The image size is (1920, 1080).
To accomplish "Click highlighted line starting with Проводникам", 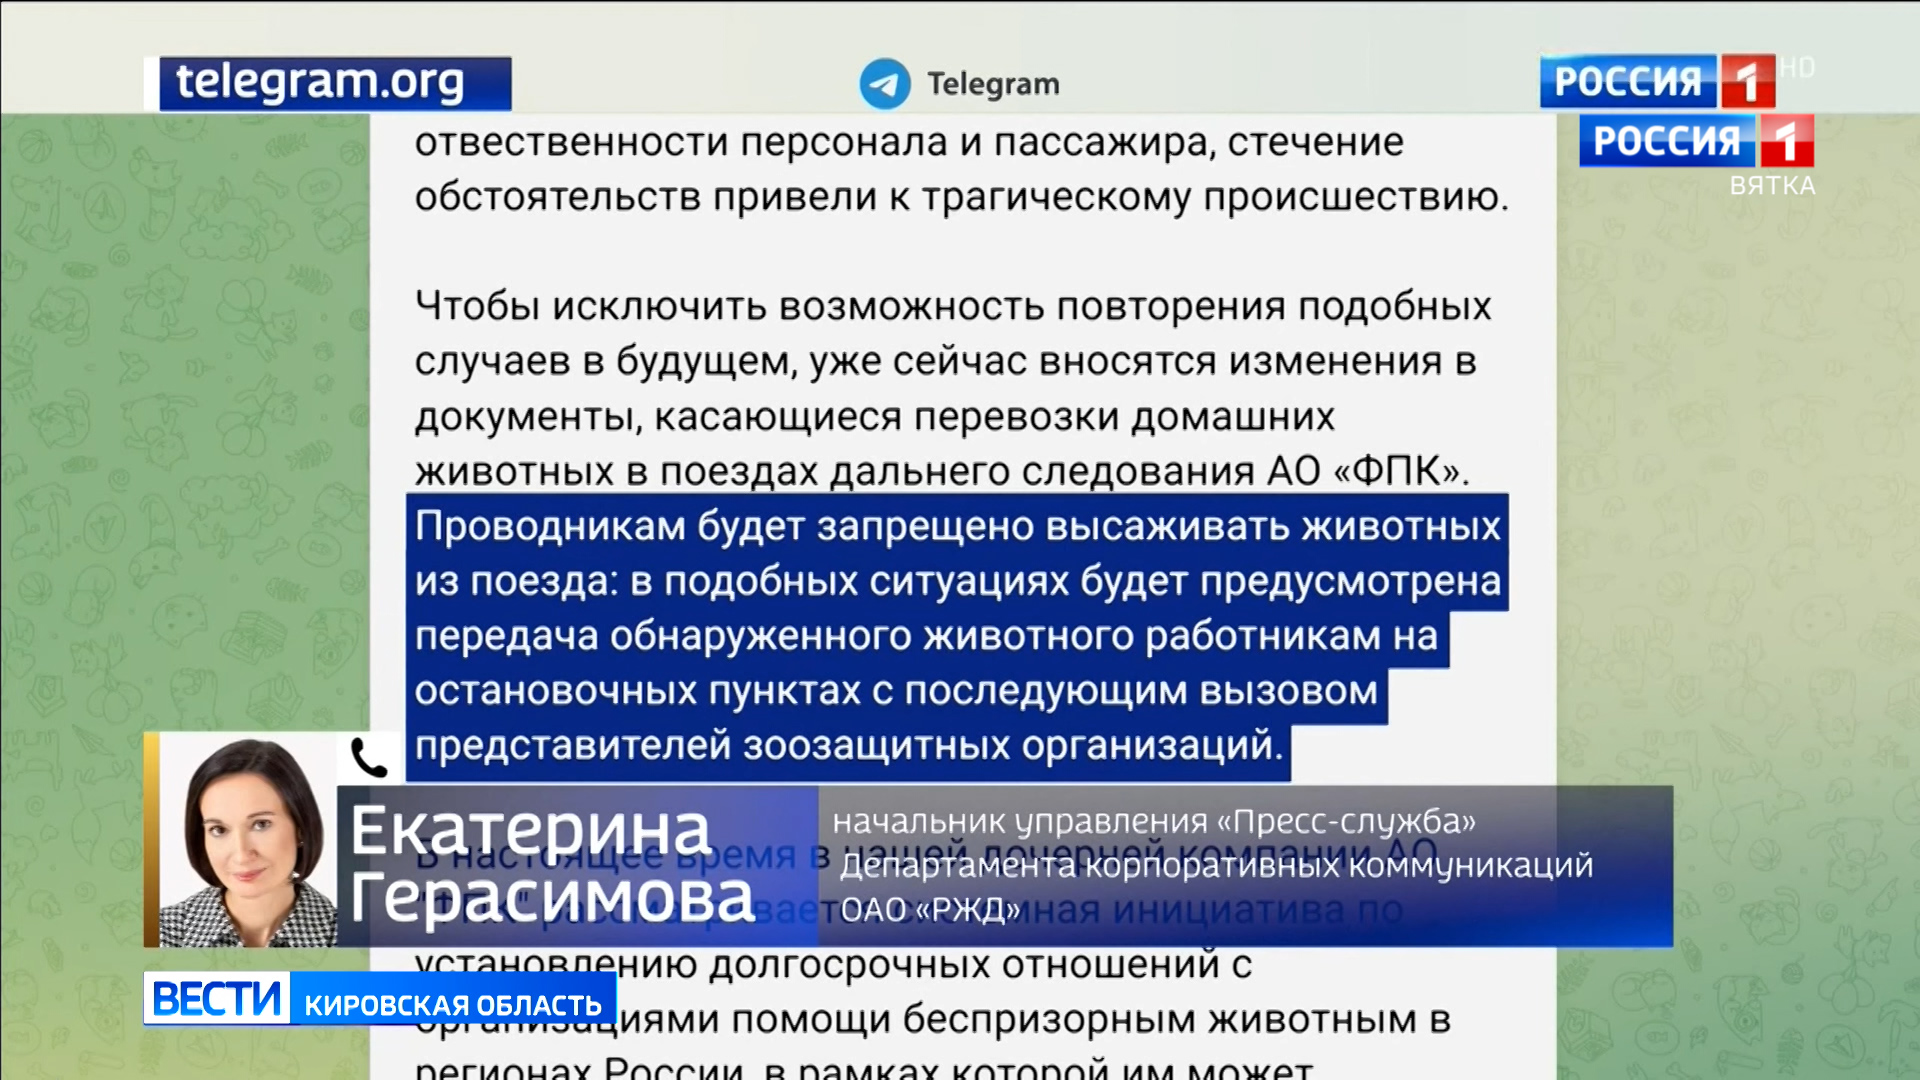I will click(x=957, y=526).
